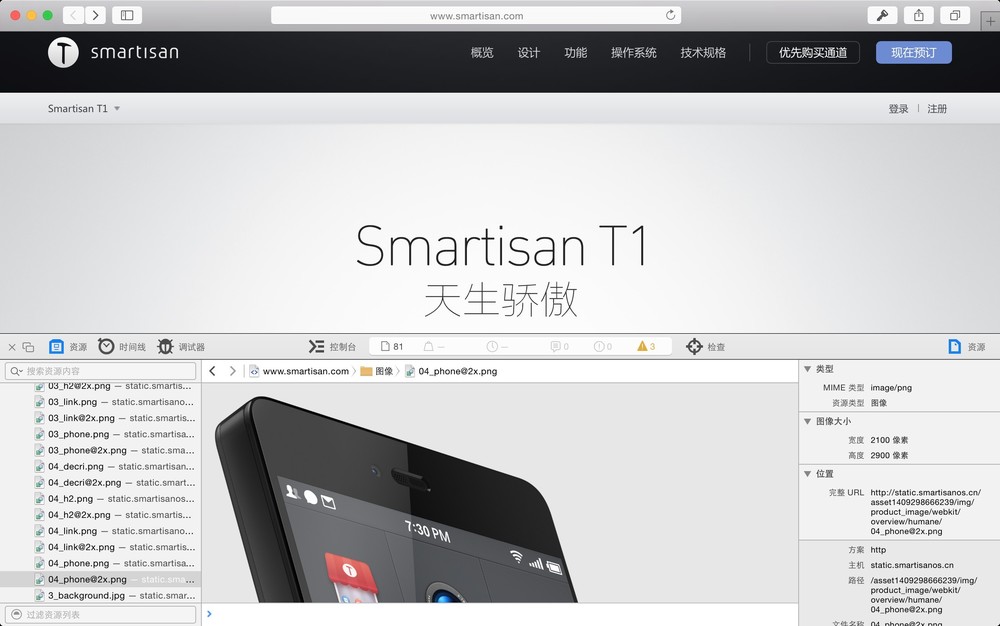This screenshot has width=1000, height=626.
Task: Toggle the Safari sidebar
Action: pyautogui.click(x=127, y=15)
